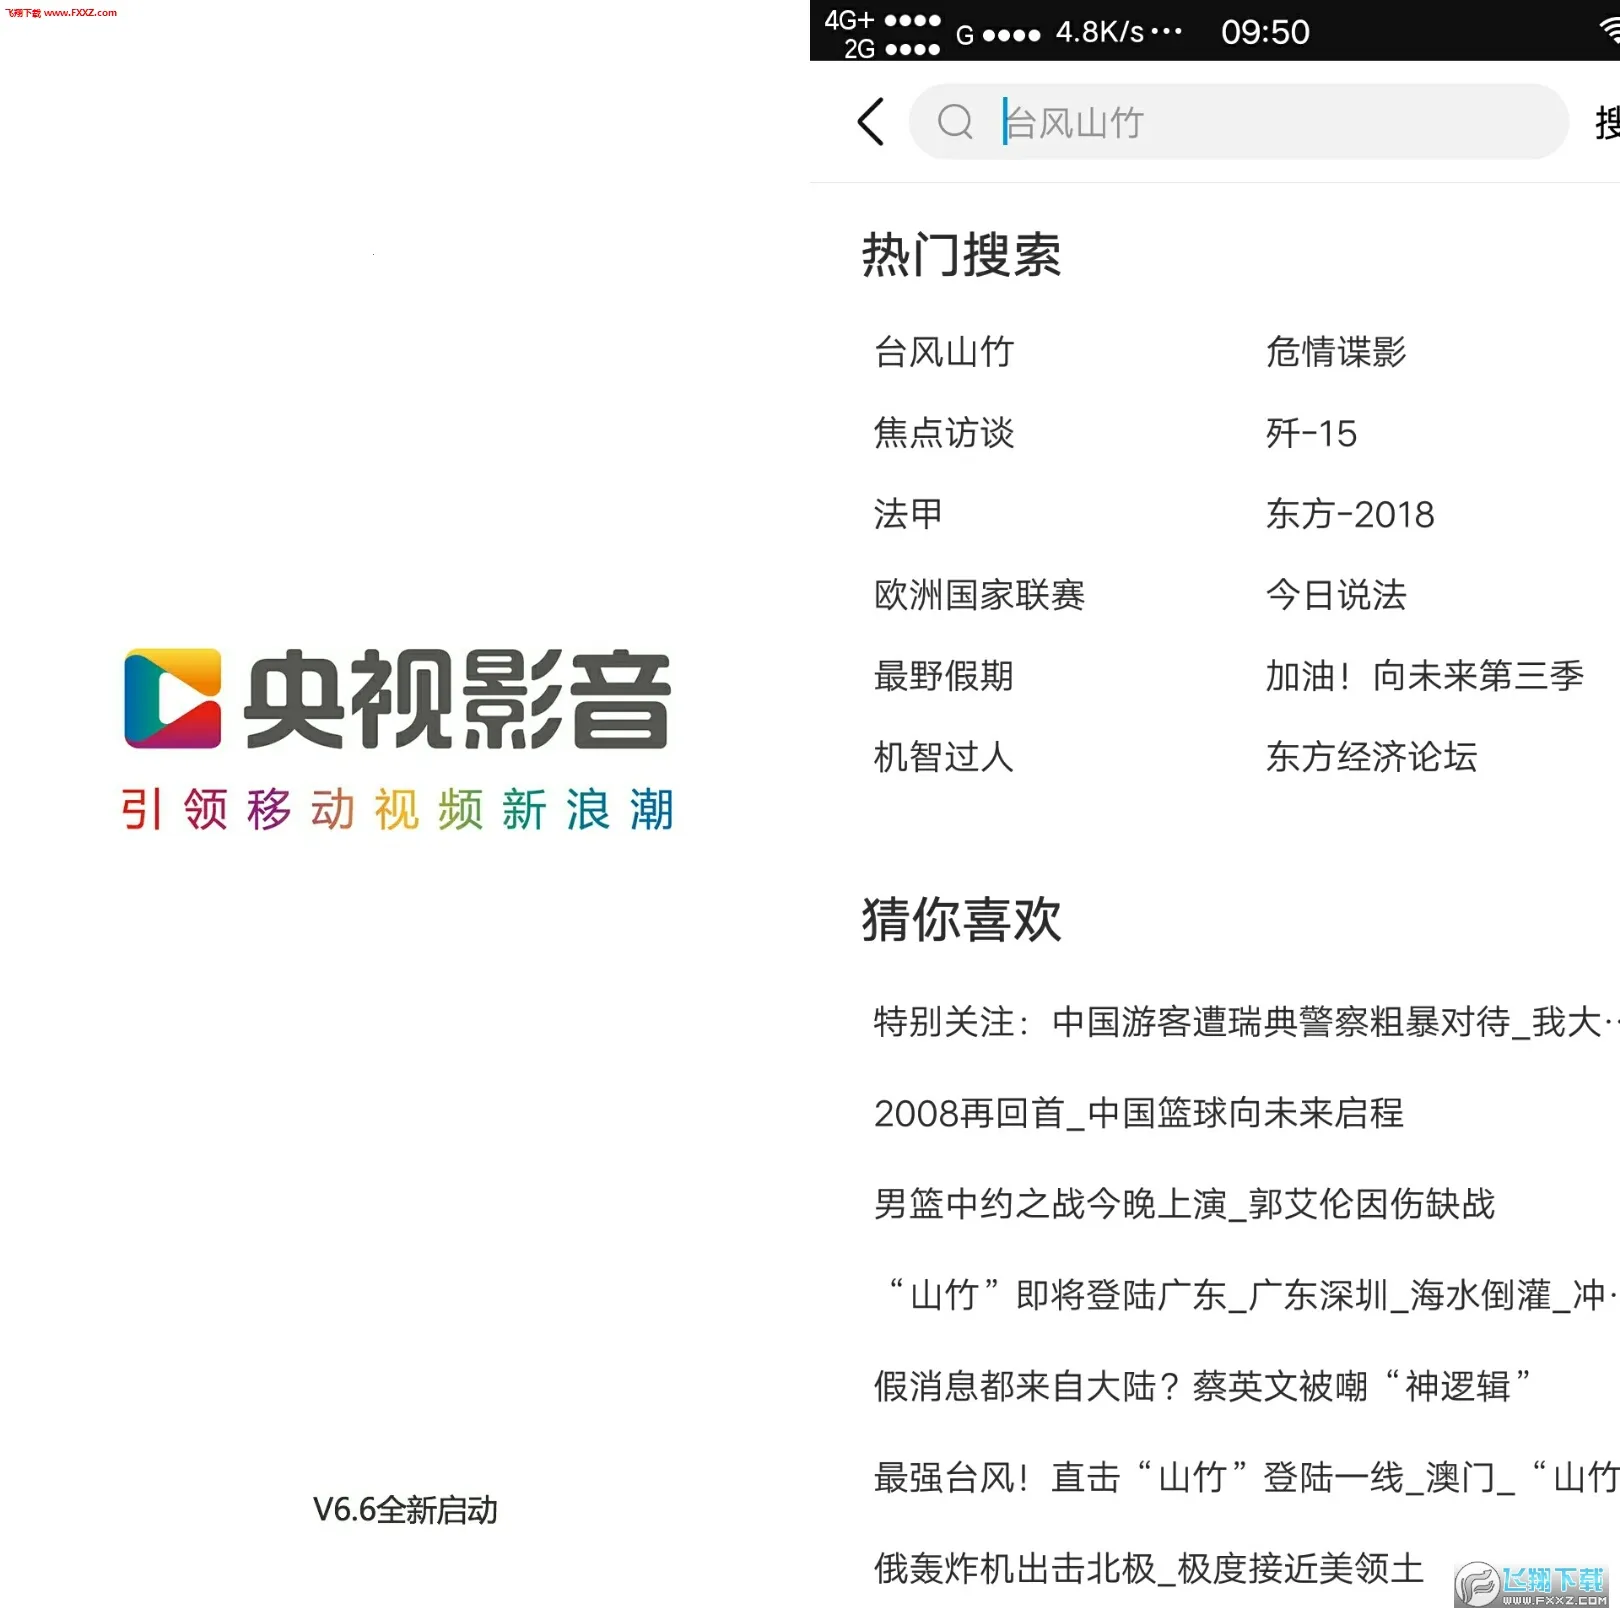
Task: Tap the Wi-Fi icon in the status bar
Action: pyautogui.click(x=1606, y=30)
